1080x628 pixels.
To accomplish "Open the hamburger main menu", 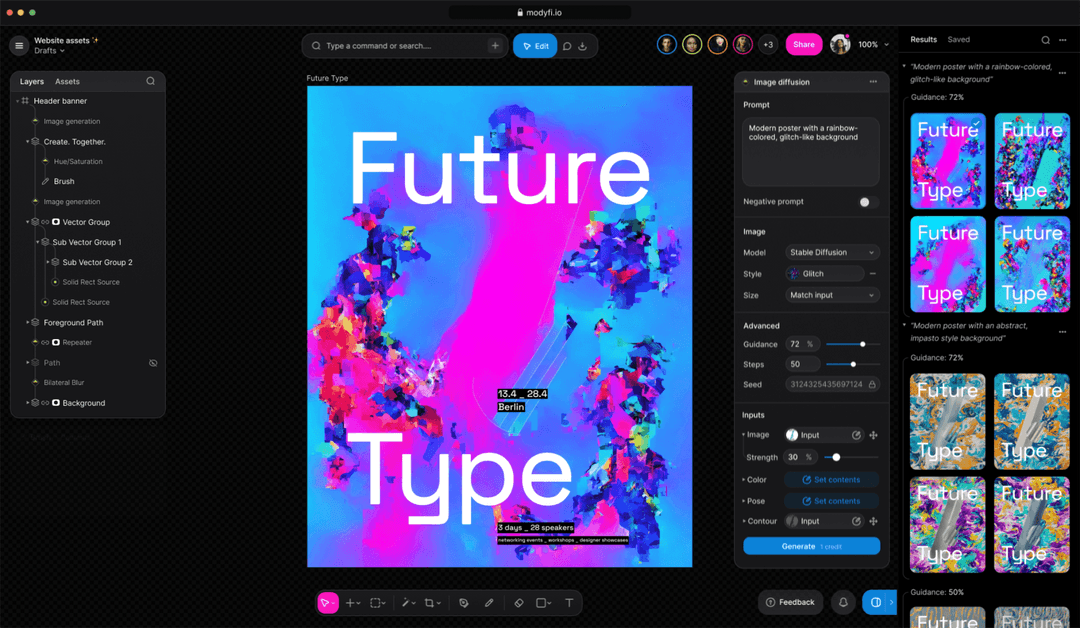I will click(19, 45).
